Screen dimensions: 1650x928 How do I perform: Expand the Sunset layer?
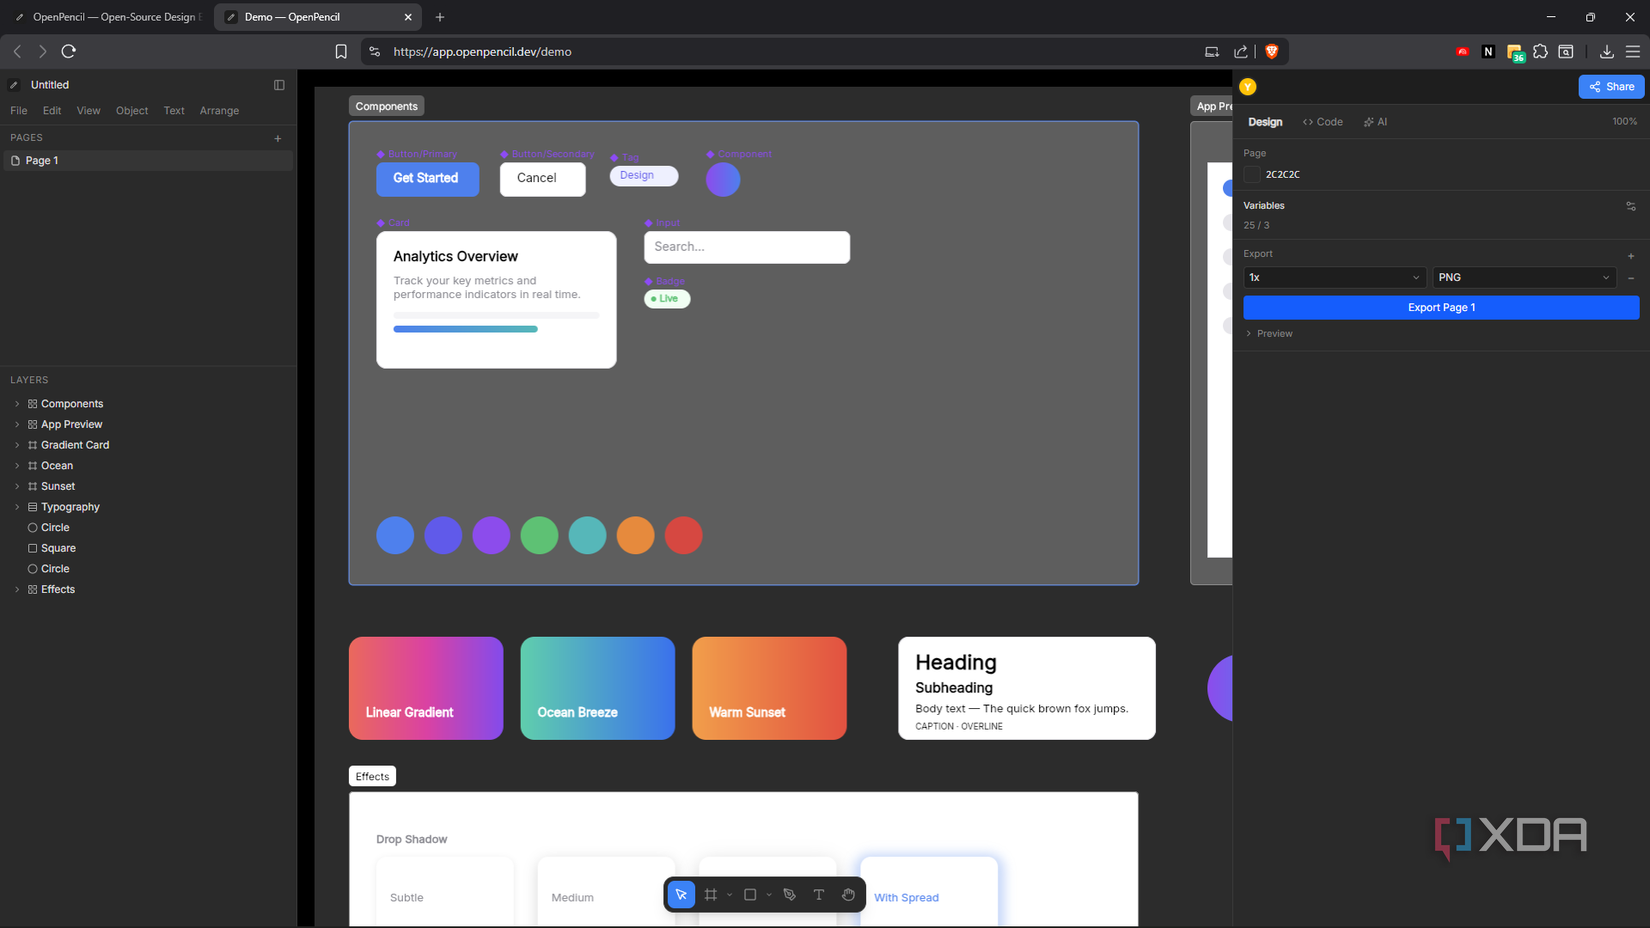pyautogui.click(x=17, y=487)
